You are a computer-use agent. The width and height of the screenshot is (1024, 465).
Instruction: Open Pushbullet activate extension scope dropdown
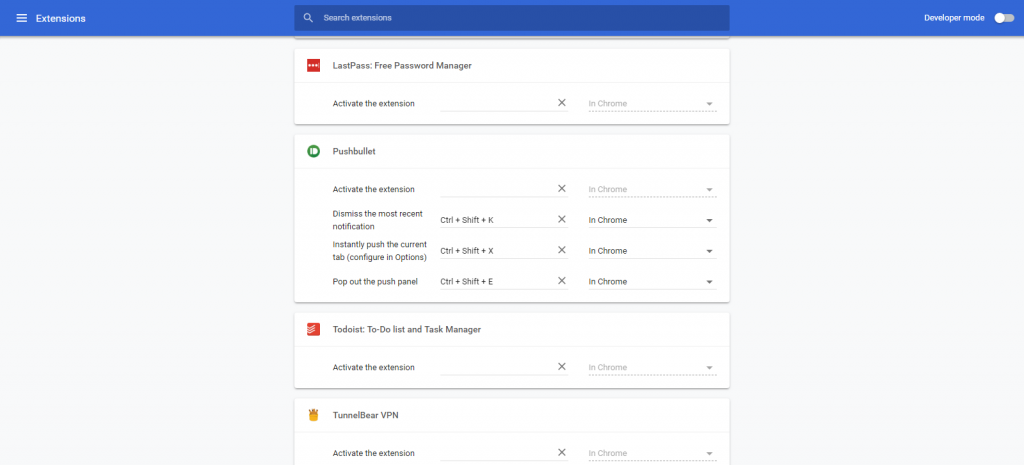tap(652, 189)
